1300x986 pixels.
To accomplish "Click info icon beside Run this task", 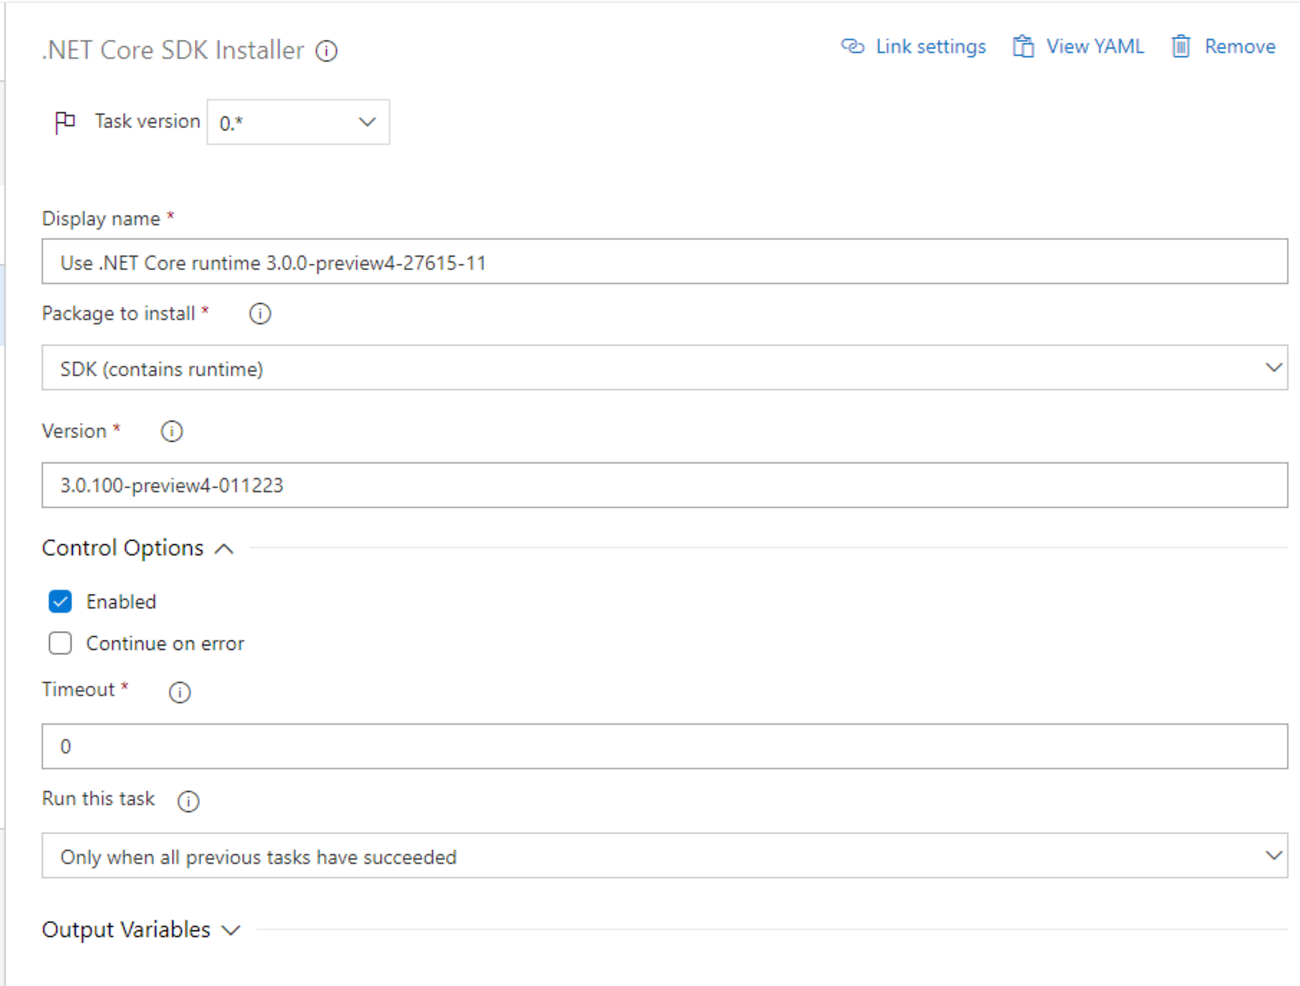I will pos(188,801).
